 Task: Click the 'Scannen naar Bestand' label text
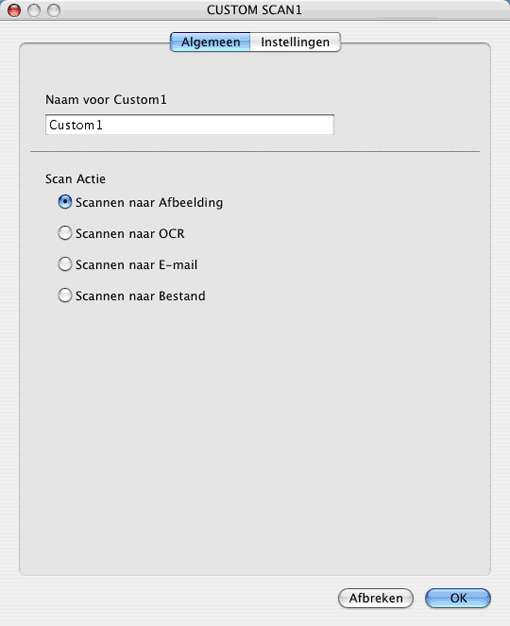[140, 296]
